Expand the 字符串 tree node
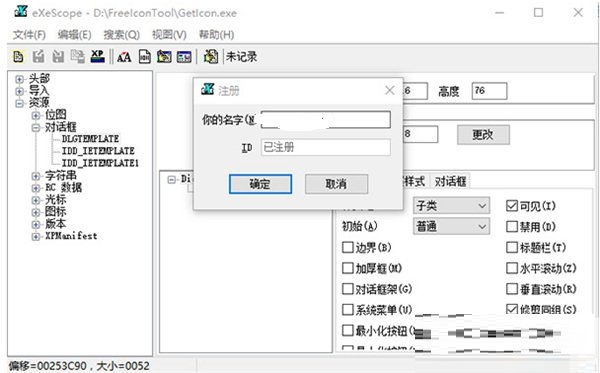Screen dimensions: 600x373 click(36, 176)
